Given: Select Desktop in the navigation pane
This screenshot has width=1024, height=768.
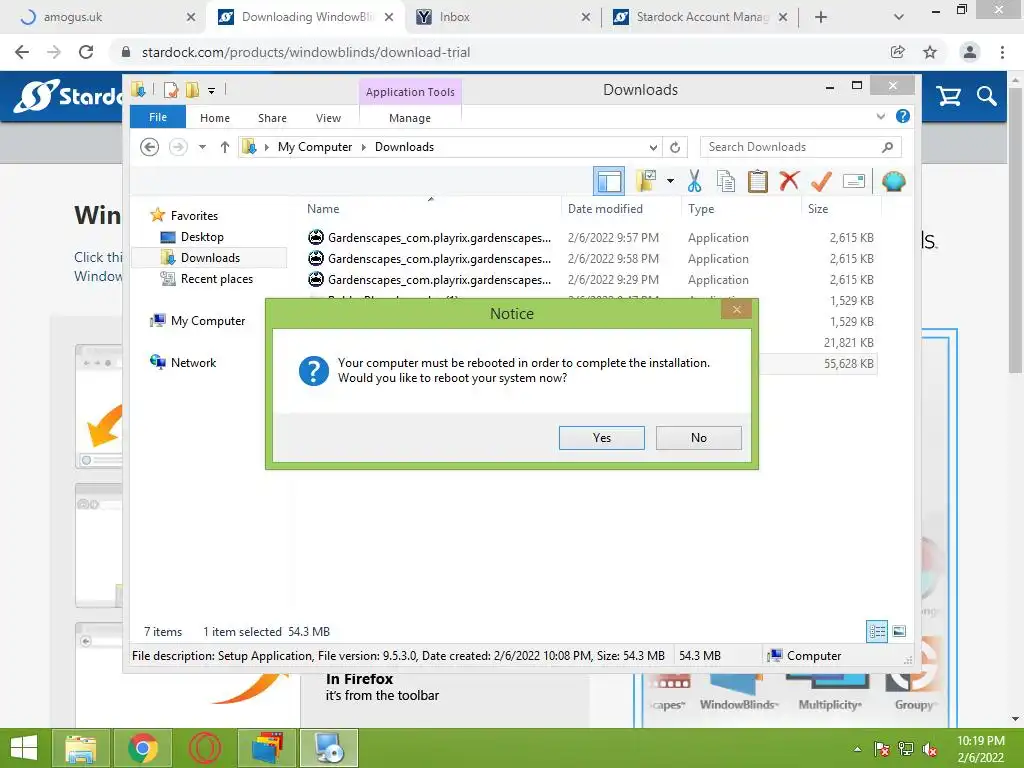Looking at the screenshot, I should (202, 236).
